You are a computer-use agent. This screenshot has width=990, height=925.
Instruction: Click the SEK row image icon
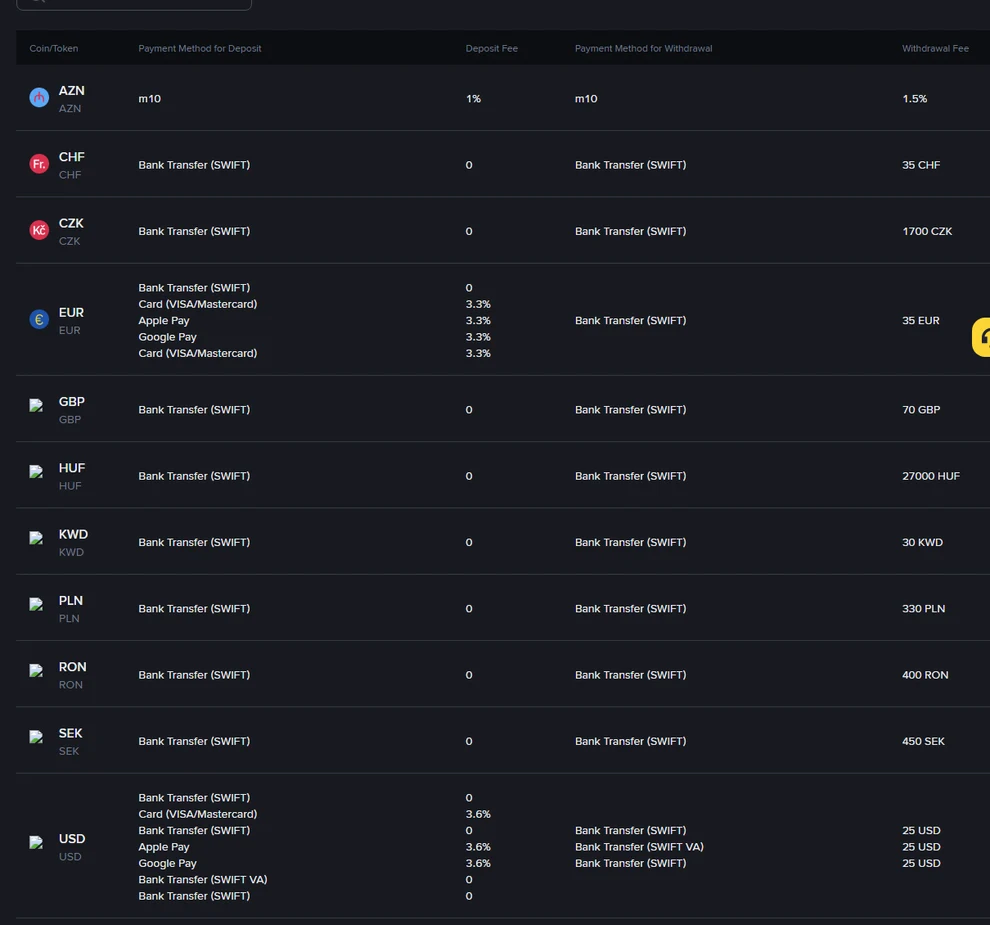[x=37, y=737]
